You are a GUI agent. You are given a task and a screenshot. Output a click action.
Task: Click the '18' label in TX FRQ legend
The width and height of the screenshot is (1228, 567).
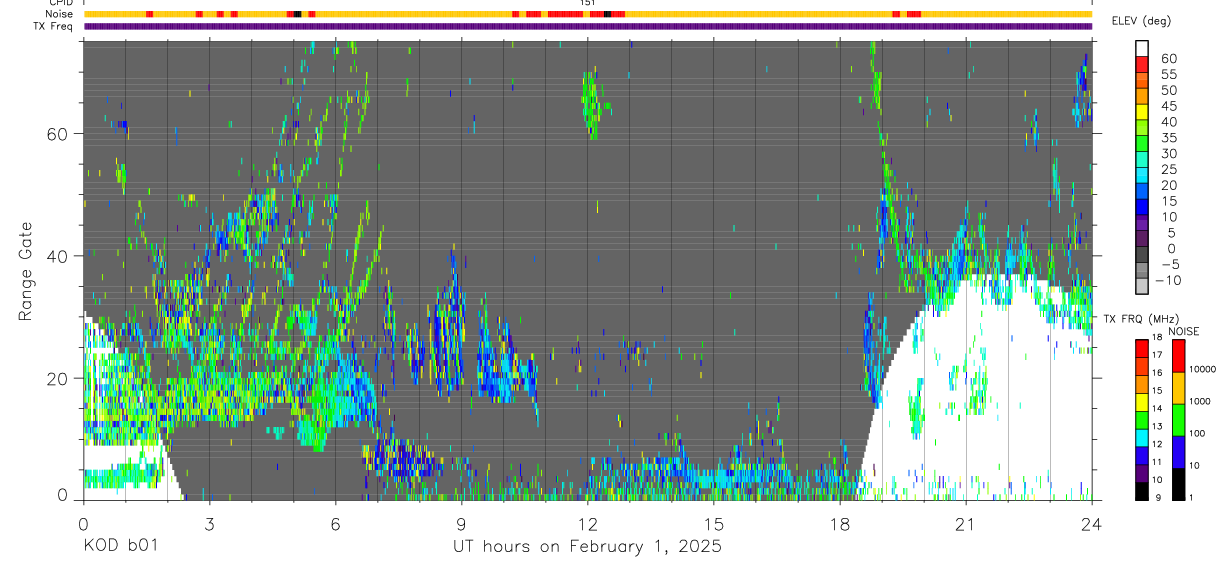tap(1157, 337)
